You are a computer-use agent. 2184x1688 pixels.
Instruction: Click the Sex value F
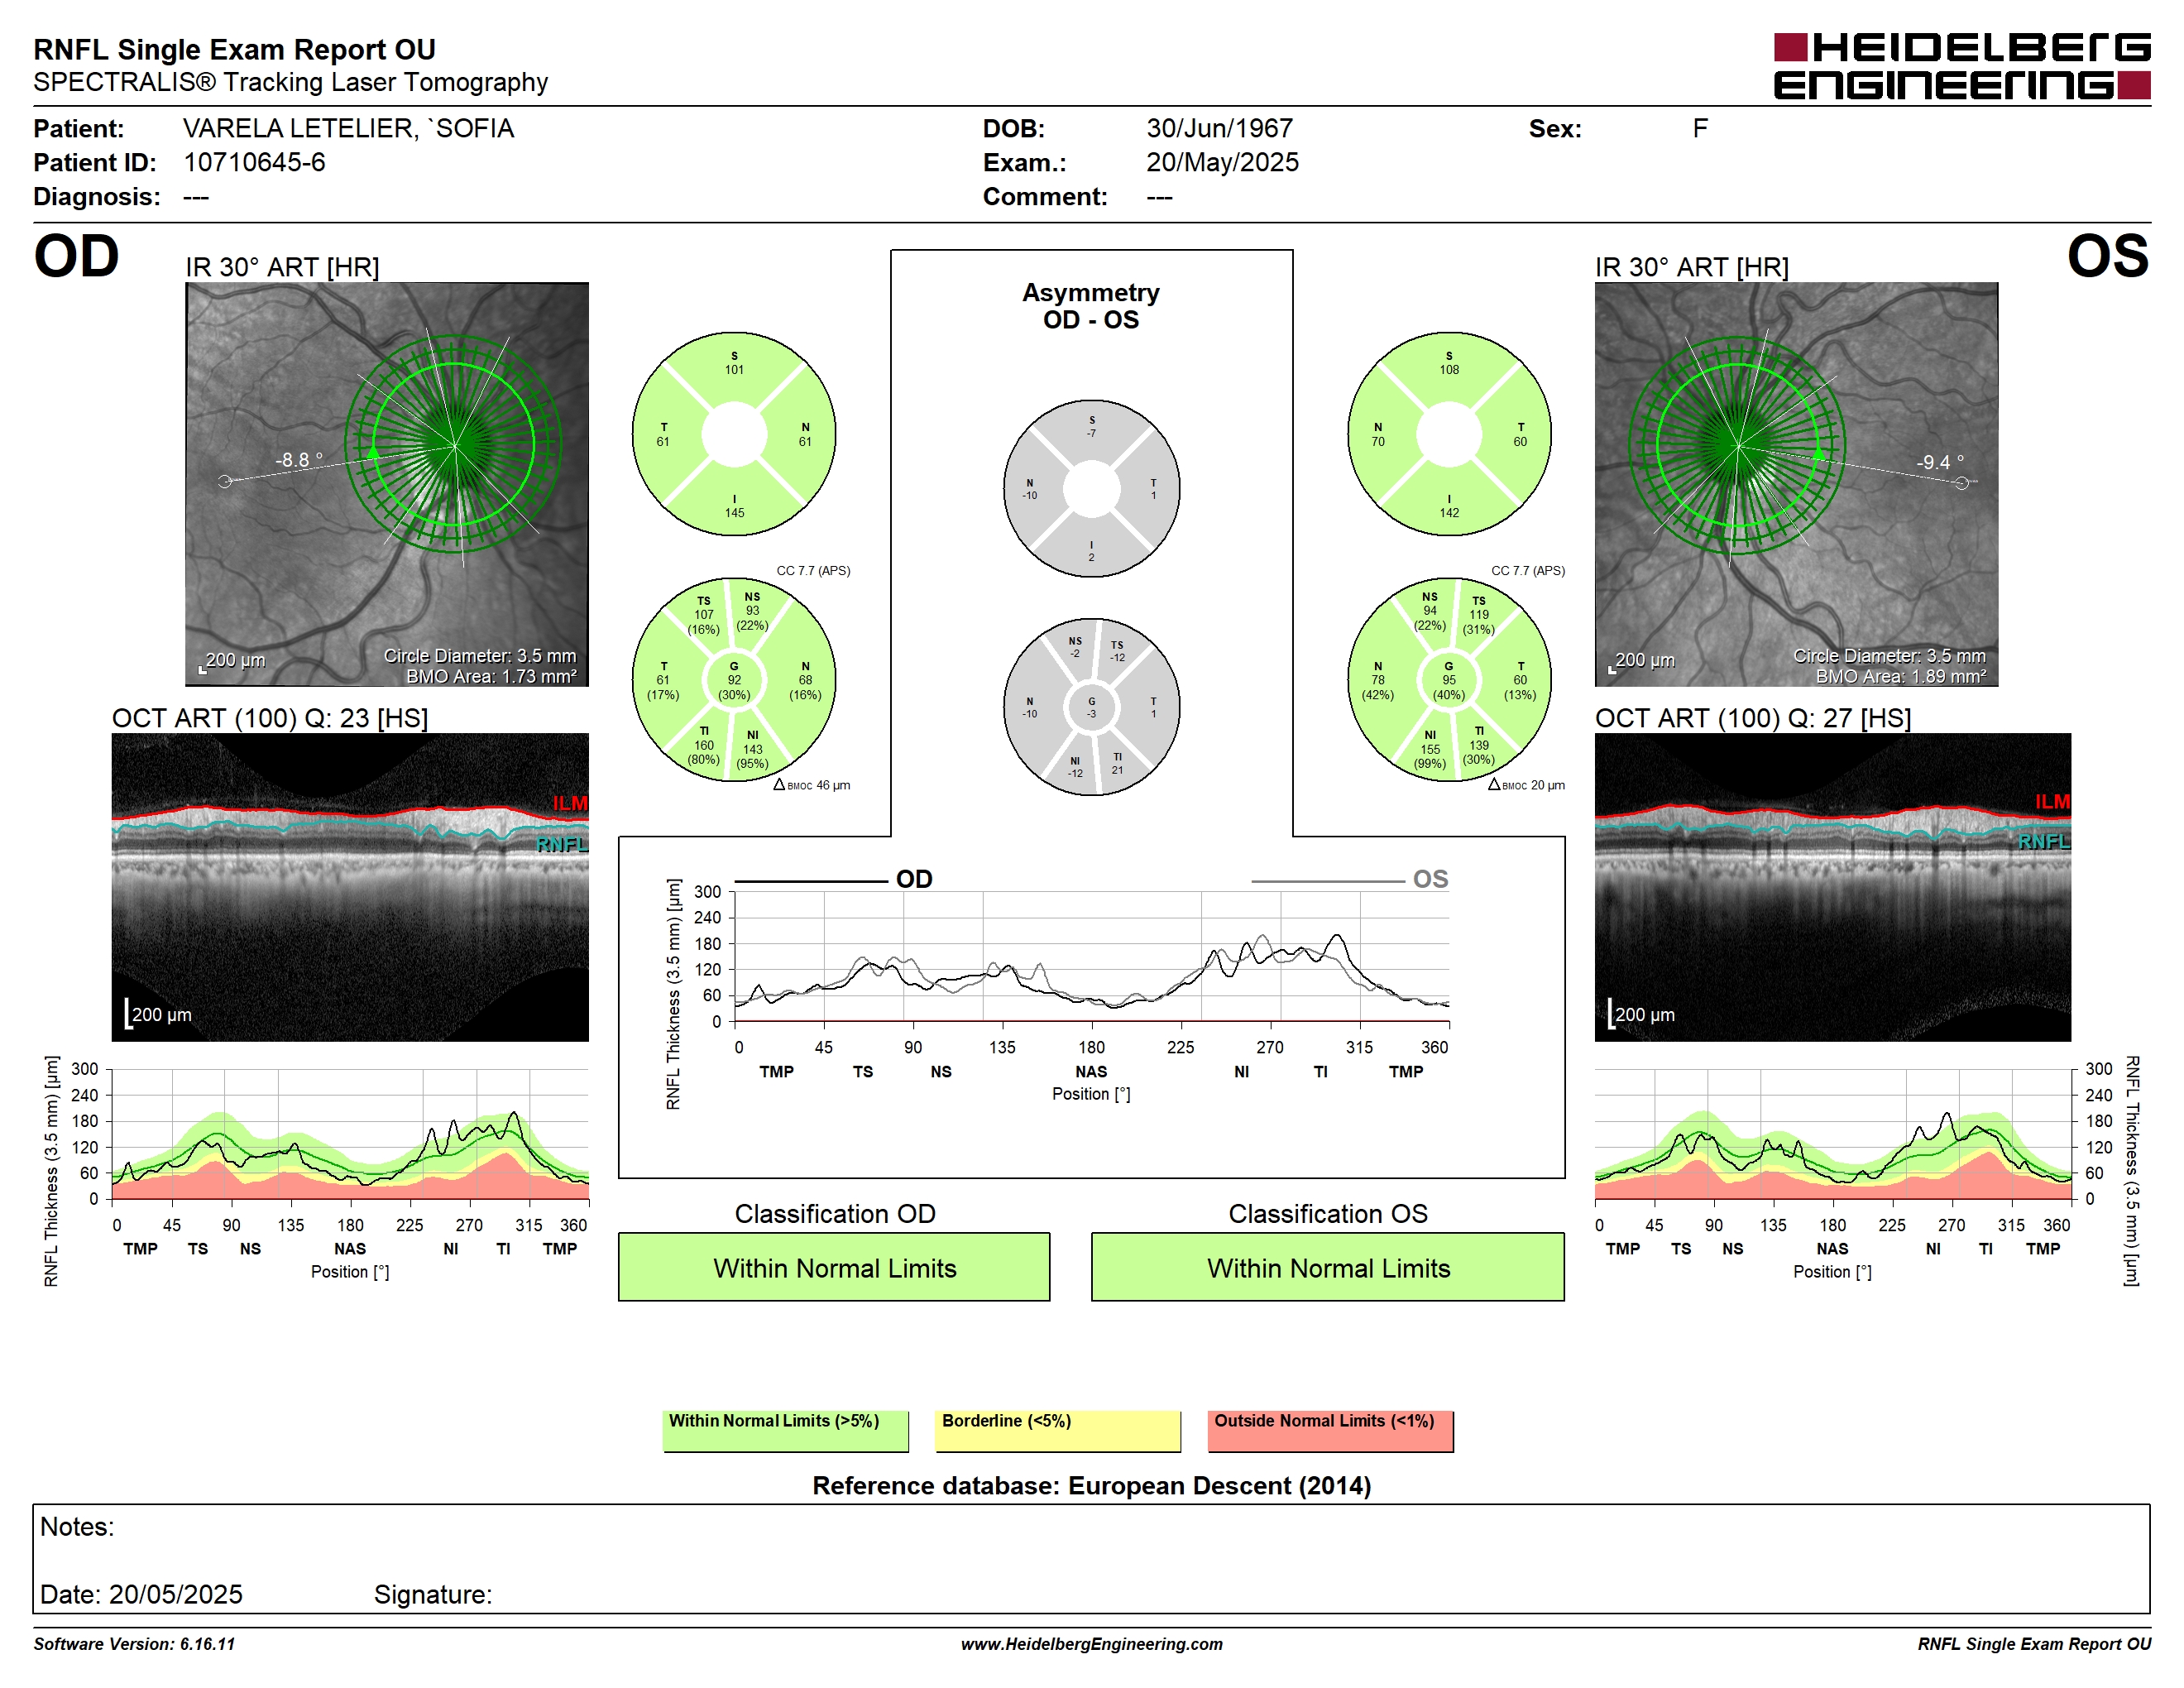point(1700,128)
